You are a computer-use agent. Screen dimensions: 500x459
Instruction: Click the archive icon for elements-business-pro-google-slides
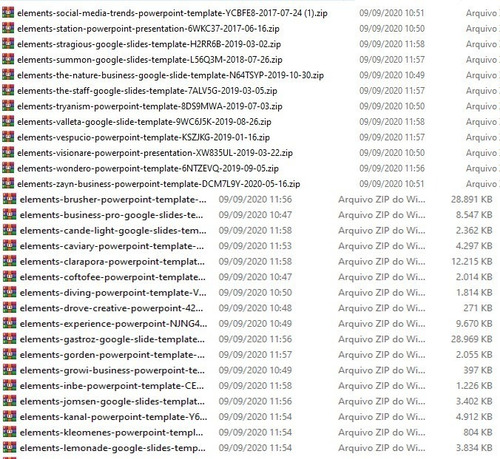(9, 215)
